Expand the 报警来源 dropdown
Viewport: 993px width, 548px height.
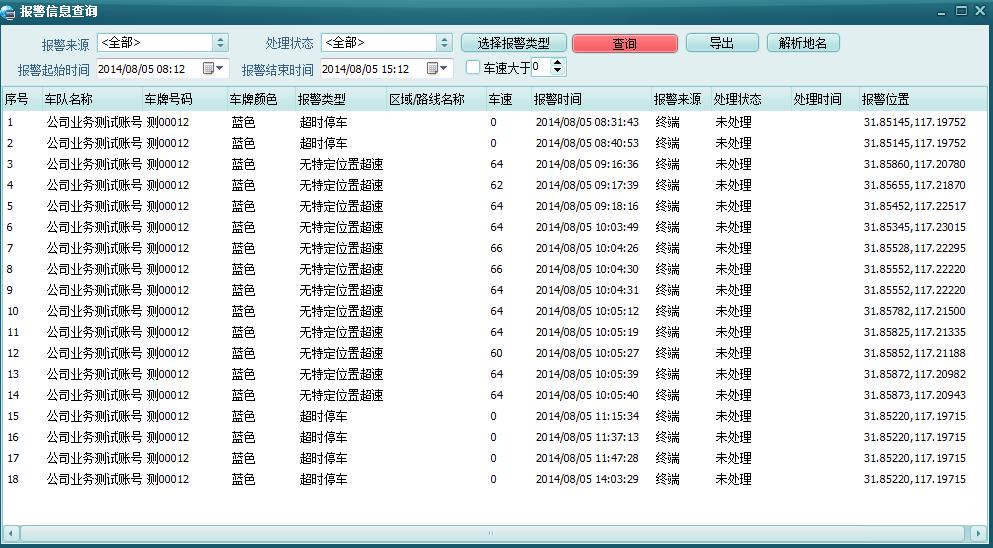(220, 43)
